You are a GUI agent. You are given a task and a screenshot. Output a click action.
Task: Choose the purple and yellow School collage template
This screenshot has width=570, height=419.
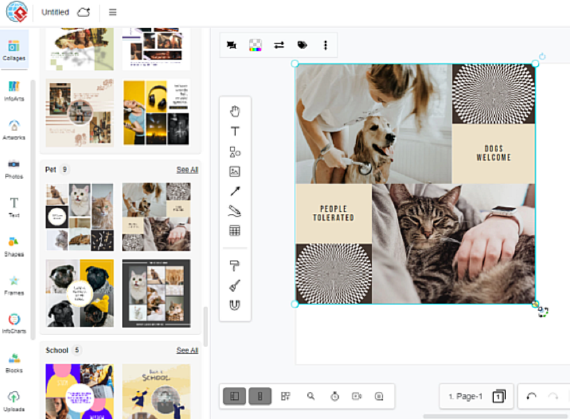[x=80, y=391]
